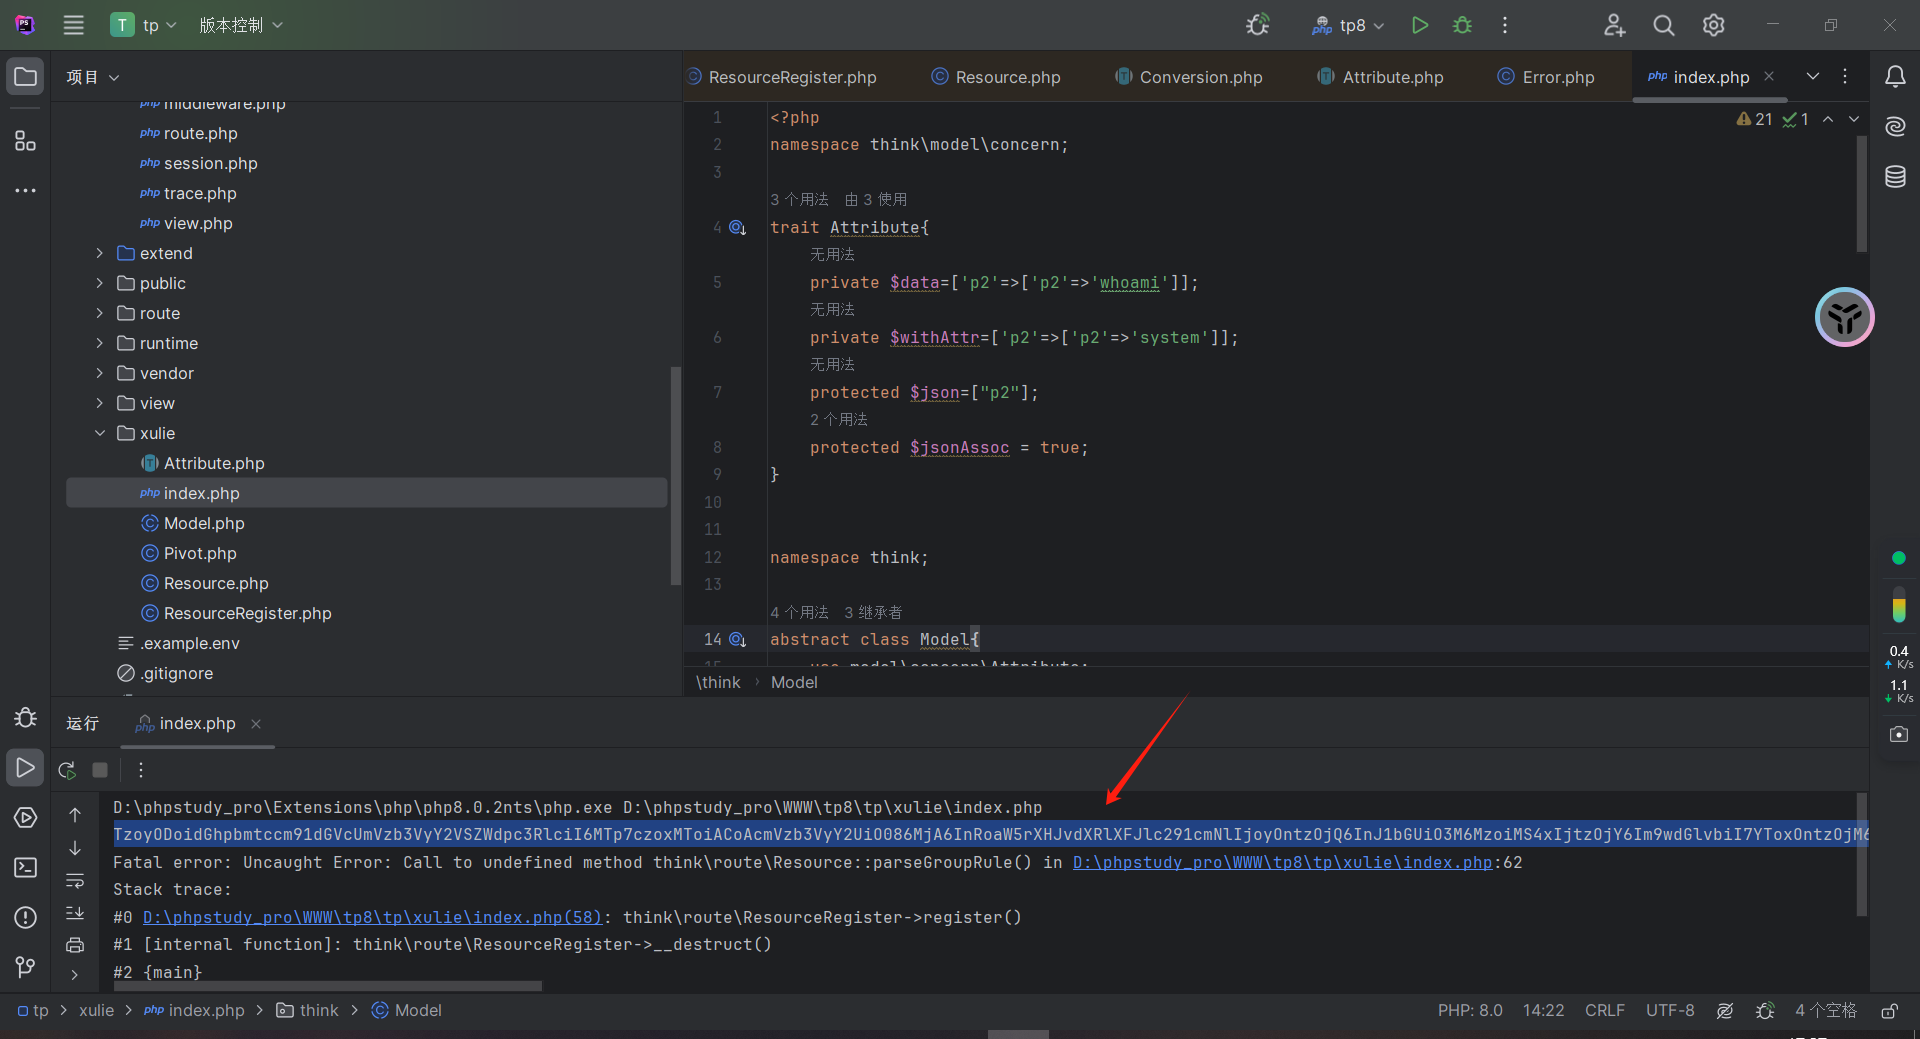Switch to the Error.php editor tab

click(x=1557, y=77)
